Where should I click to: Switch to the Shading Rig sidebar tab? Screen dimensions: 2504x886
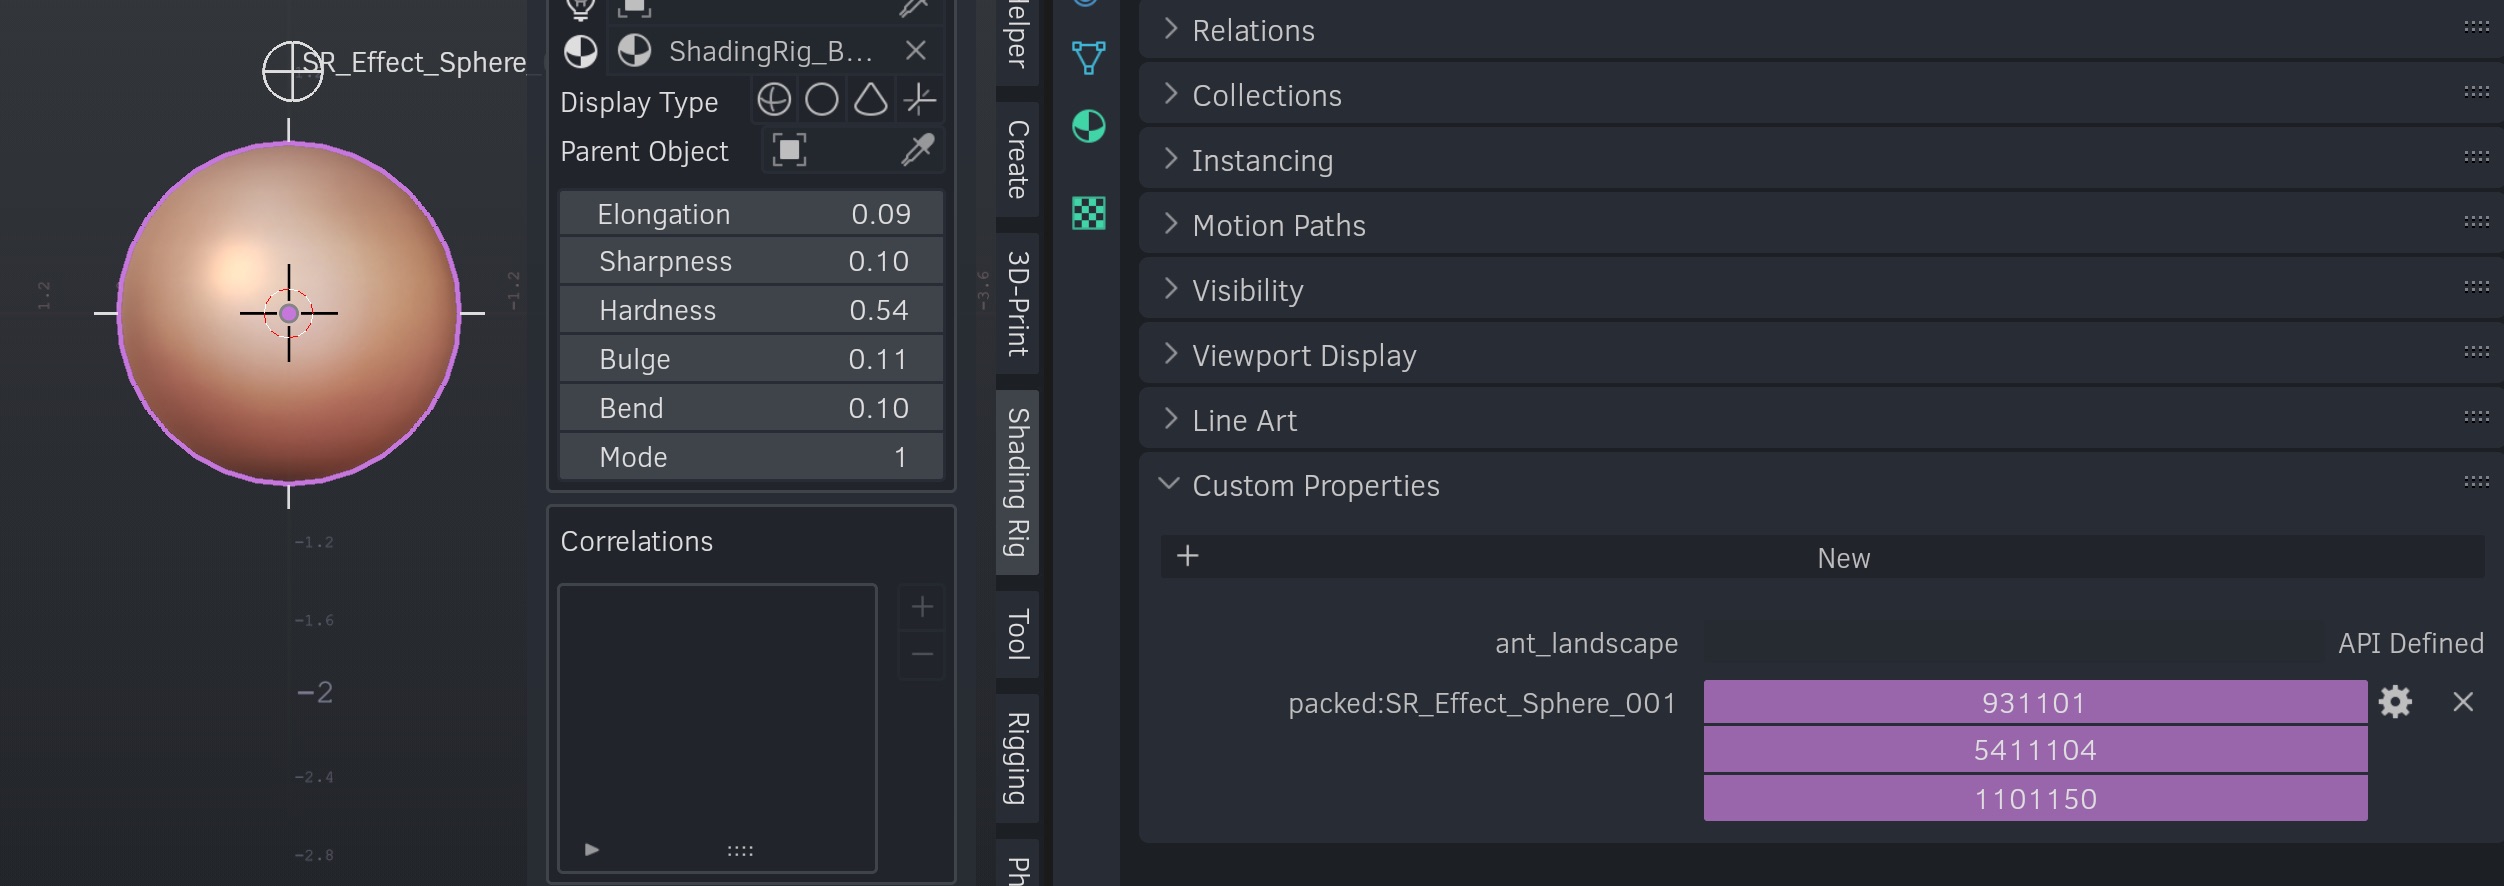pos(1017,482)
